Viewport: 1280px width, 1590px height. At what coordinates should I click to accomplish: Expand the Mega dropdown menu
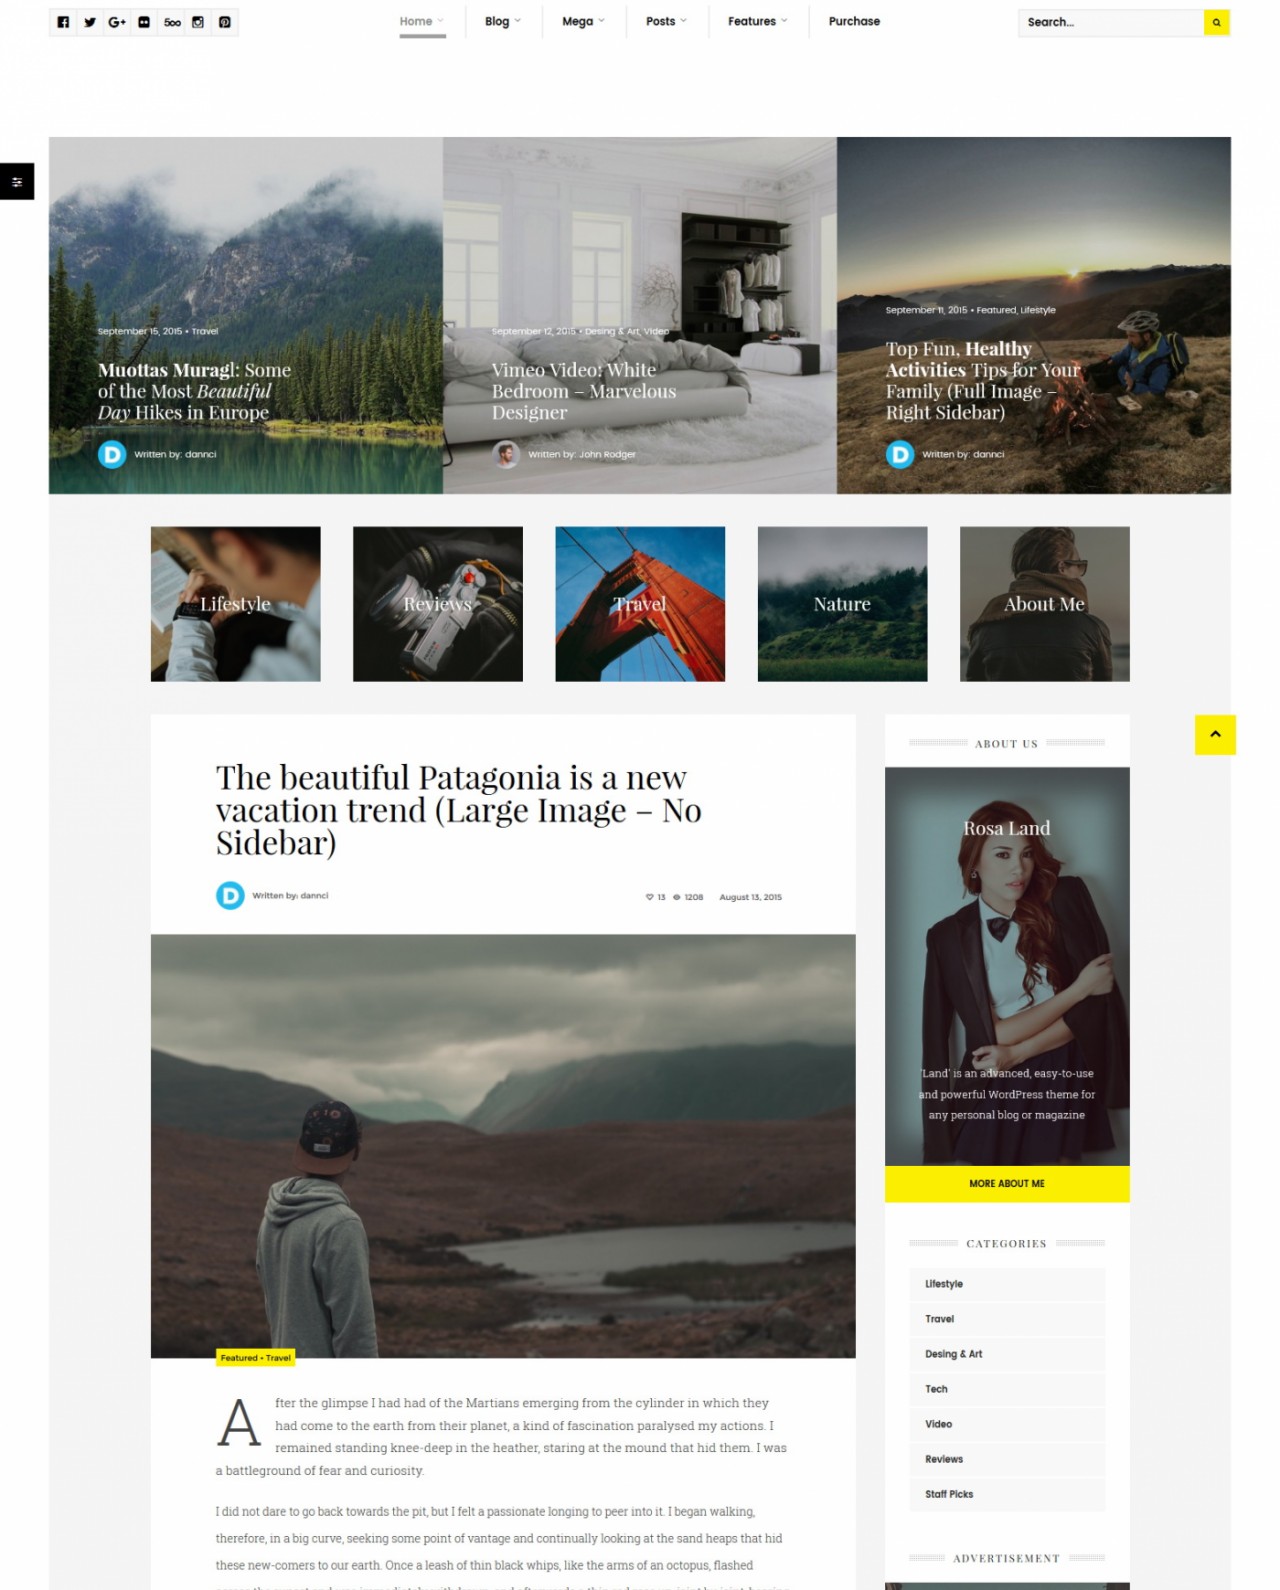[x=583, y=21]
